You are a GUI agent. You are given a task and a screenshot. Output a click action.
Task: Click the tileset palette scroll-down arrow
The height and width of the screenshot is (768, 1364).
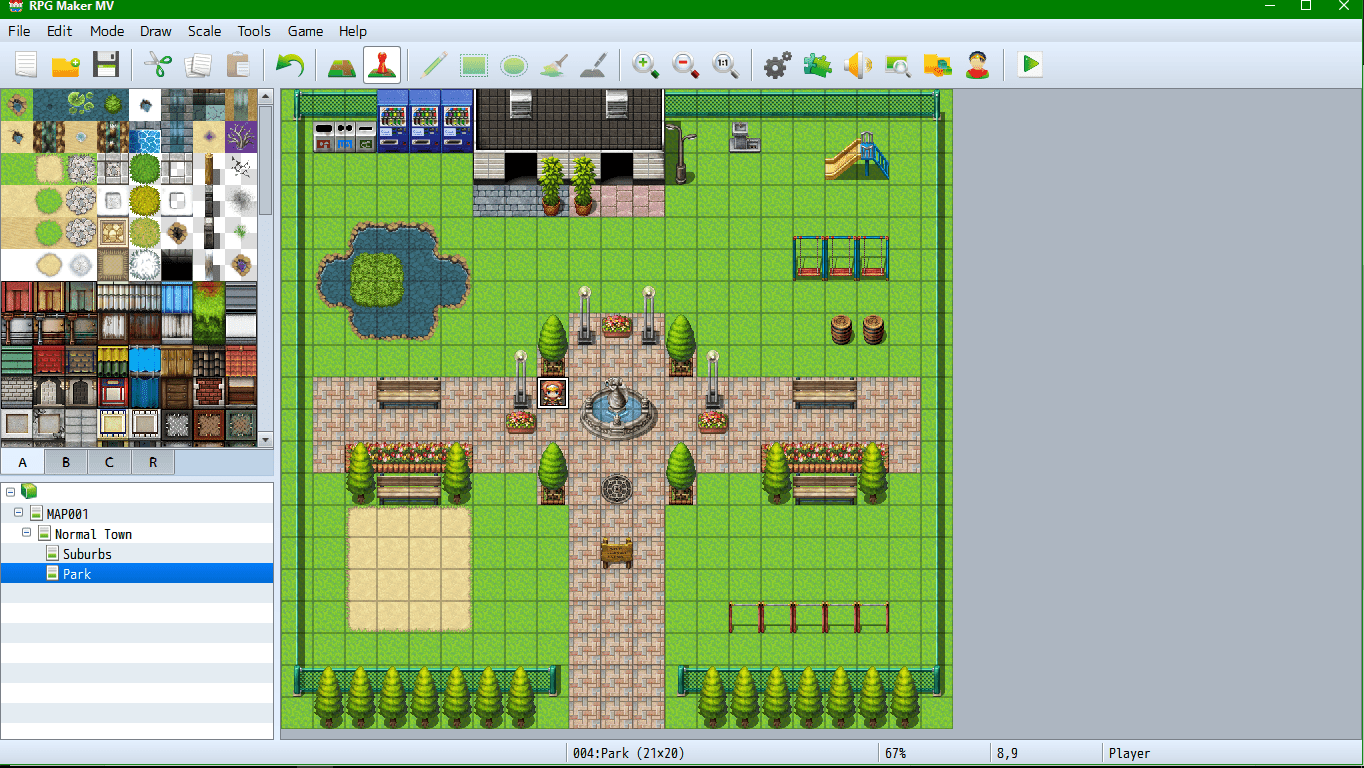[265, 439]
